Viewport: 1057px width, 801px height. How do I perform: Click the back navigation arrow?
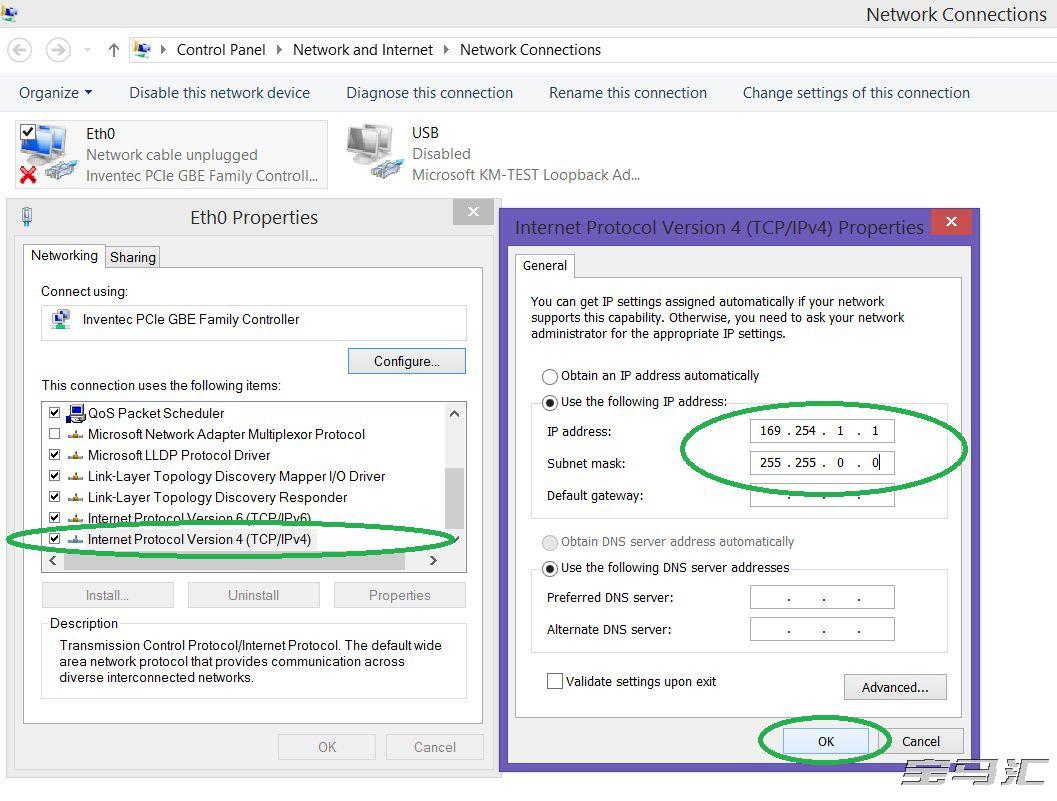[20, 50]
